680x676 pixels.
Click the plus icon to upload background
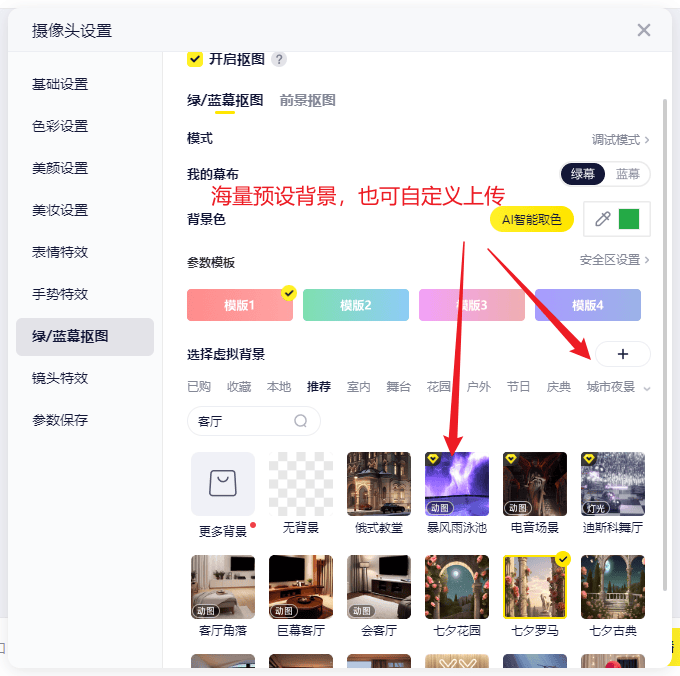tap(622, 354)
